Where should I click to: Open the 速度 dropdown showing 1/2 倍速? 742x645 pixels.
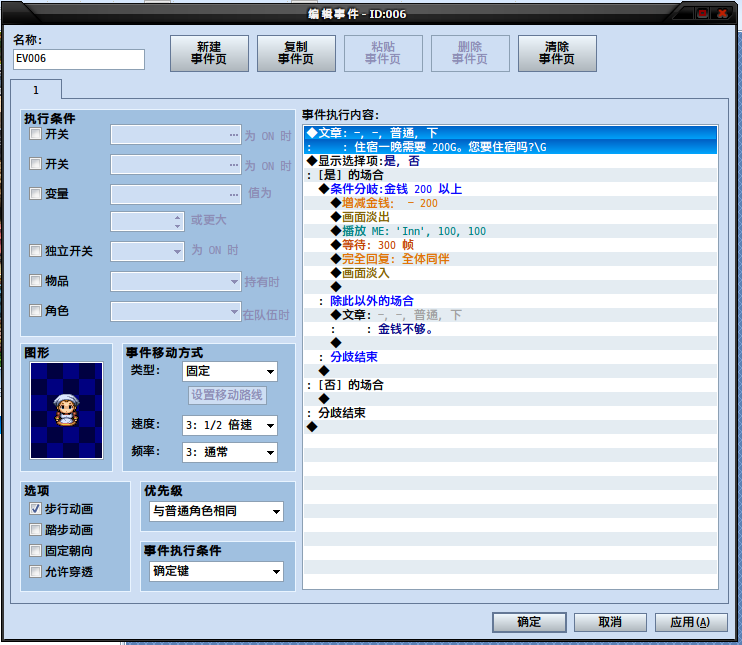pos(230,425)
